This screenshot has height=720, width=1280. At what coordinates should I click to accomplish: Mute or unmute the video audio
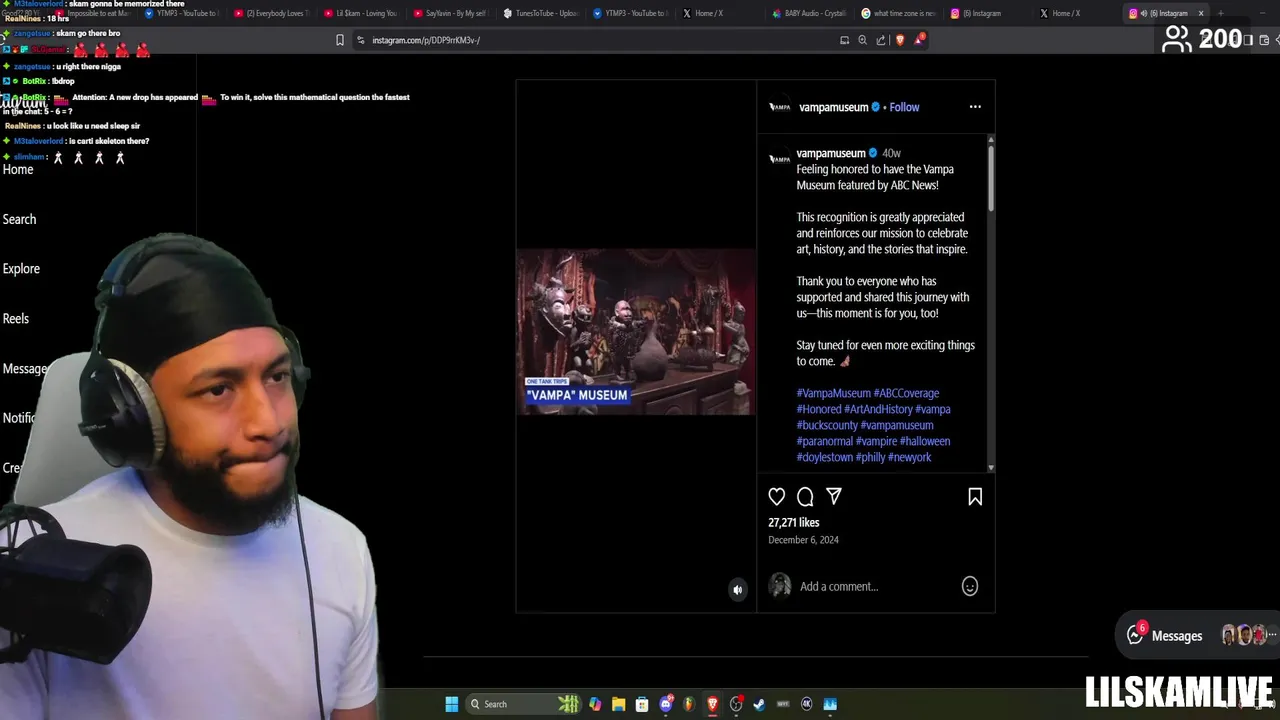click(738, 590)
